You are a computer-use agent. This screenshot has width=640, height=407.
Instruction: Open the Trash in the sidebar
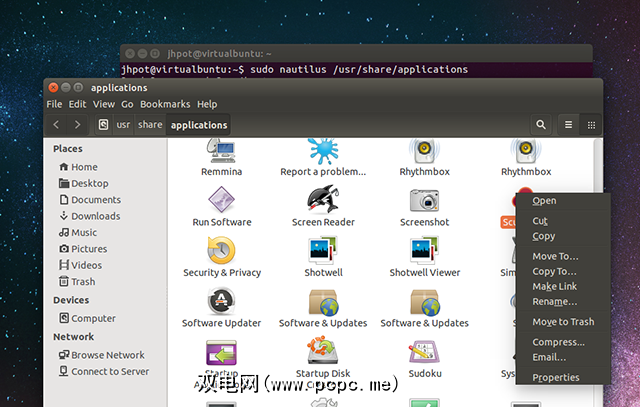pos(83,282)
